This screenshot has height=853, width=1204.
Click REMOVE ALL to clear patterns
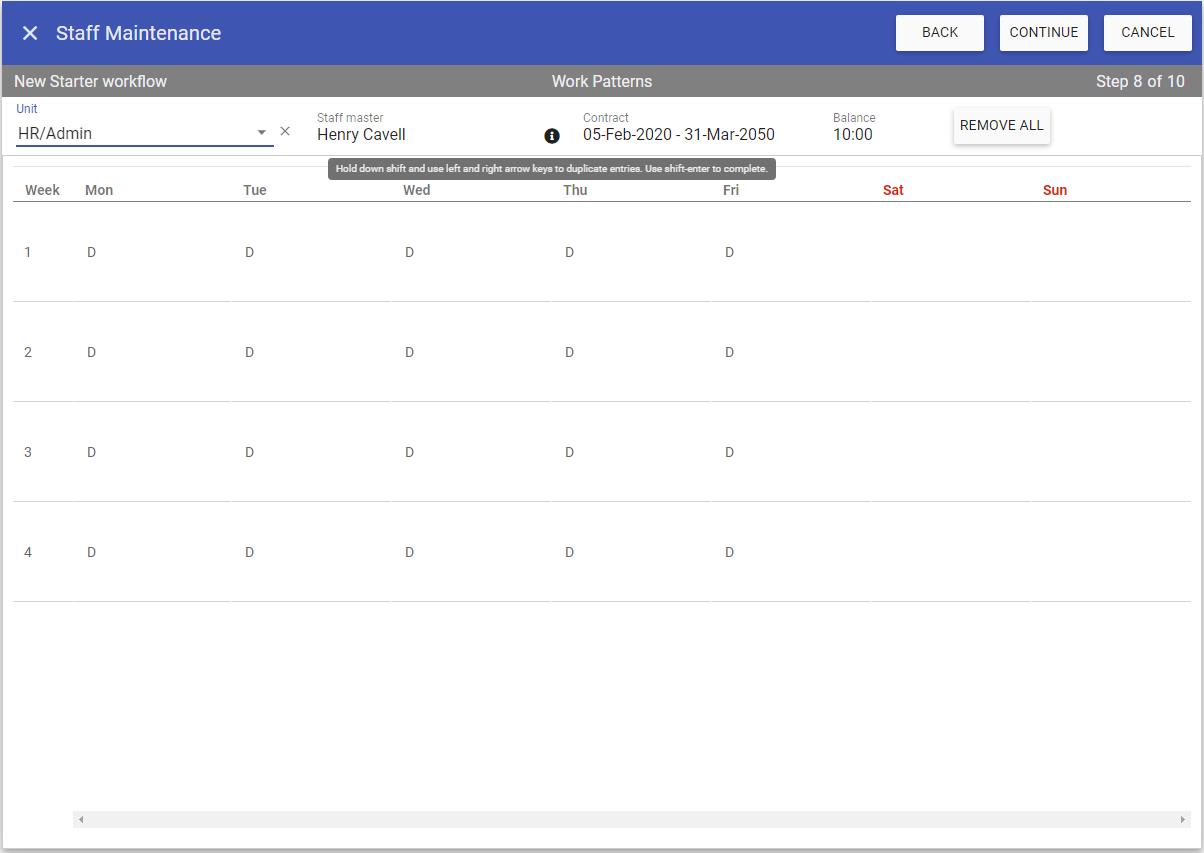click(1001, 126)
